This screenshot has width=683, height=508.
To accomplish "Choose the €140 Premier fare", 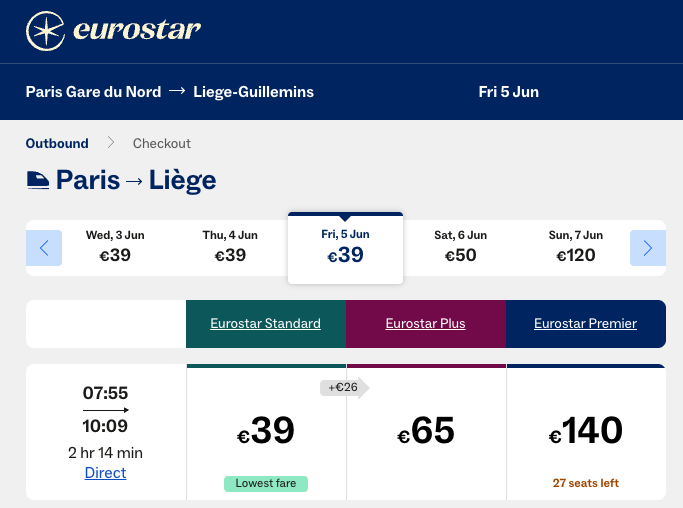I will point(586,431).
